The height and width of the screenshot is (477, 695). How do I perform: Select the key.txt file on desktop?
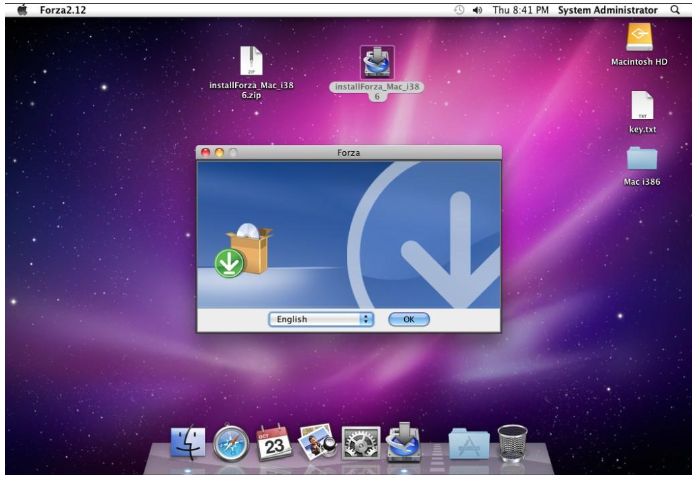[642, 105]
